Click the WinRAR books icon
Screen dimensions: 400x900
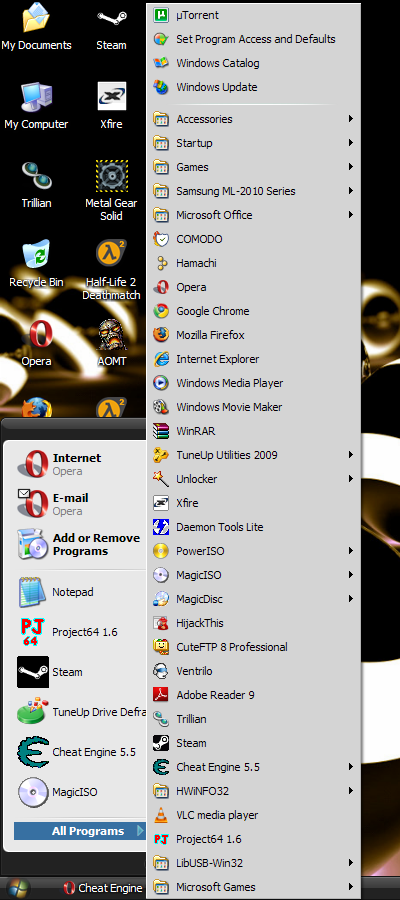click(x=161, y=431)
